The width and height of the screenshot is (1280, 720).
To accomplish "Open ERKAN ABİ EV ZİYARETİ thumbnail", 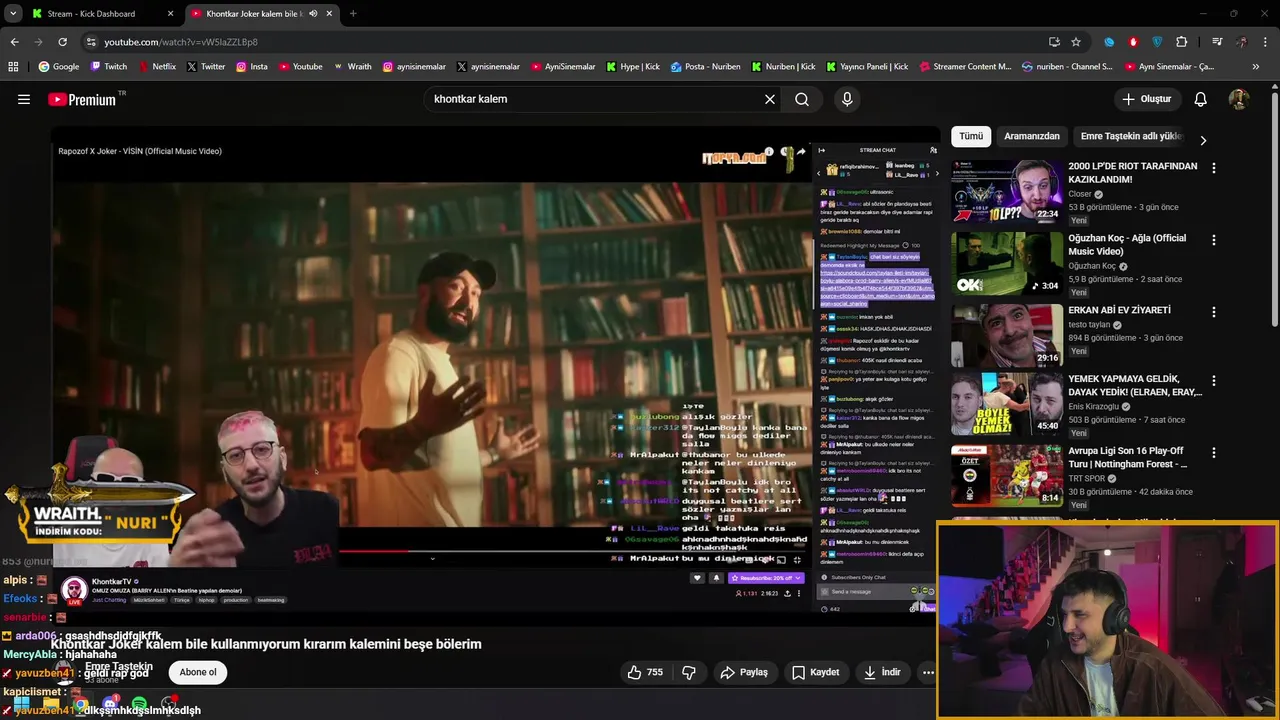I will [1007, 335].
